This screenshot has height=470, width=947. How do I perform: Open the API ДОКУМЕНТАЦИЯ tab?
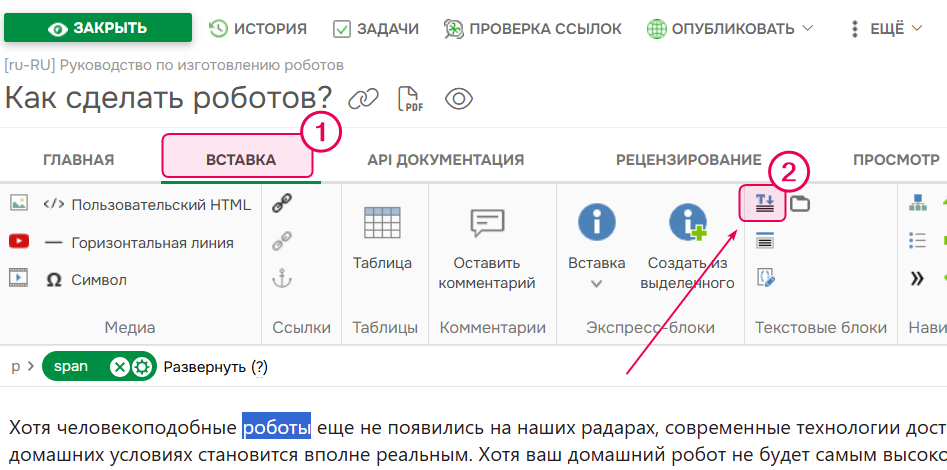(x=446, y=160)
